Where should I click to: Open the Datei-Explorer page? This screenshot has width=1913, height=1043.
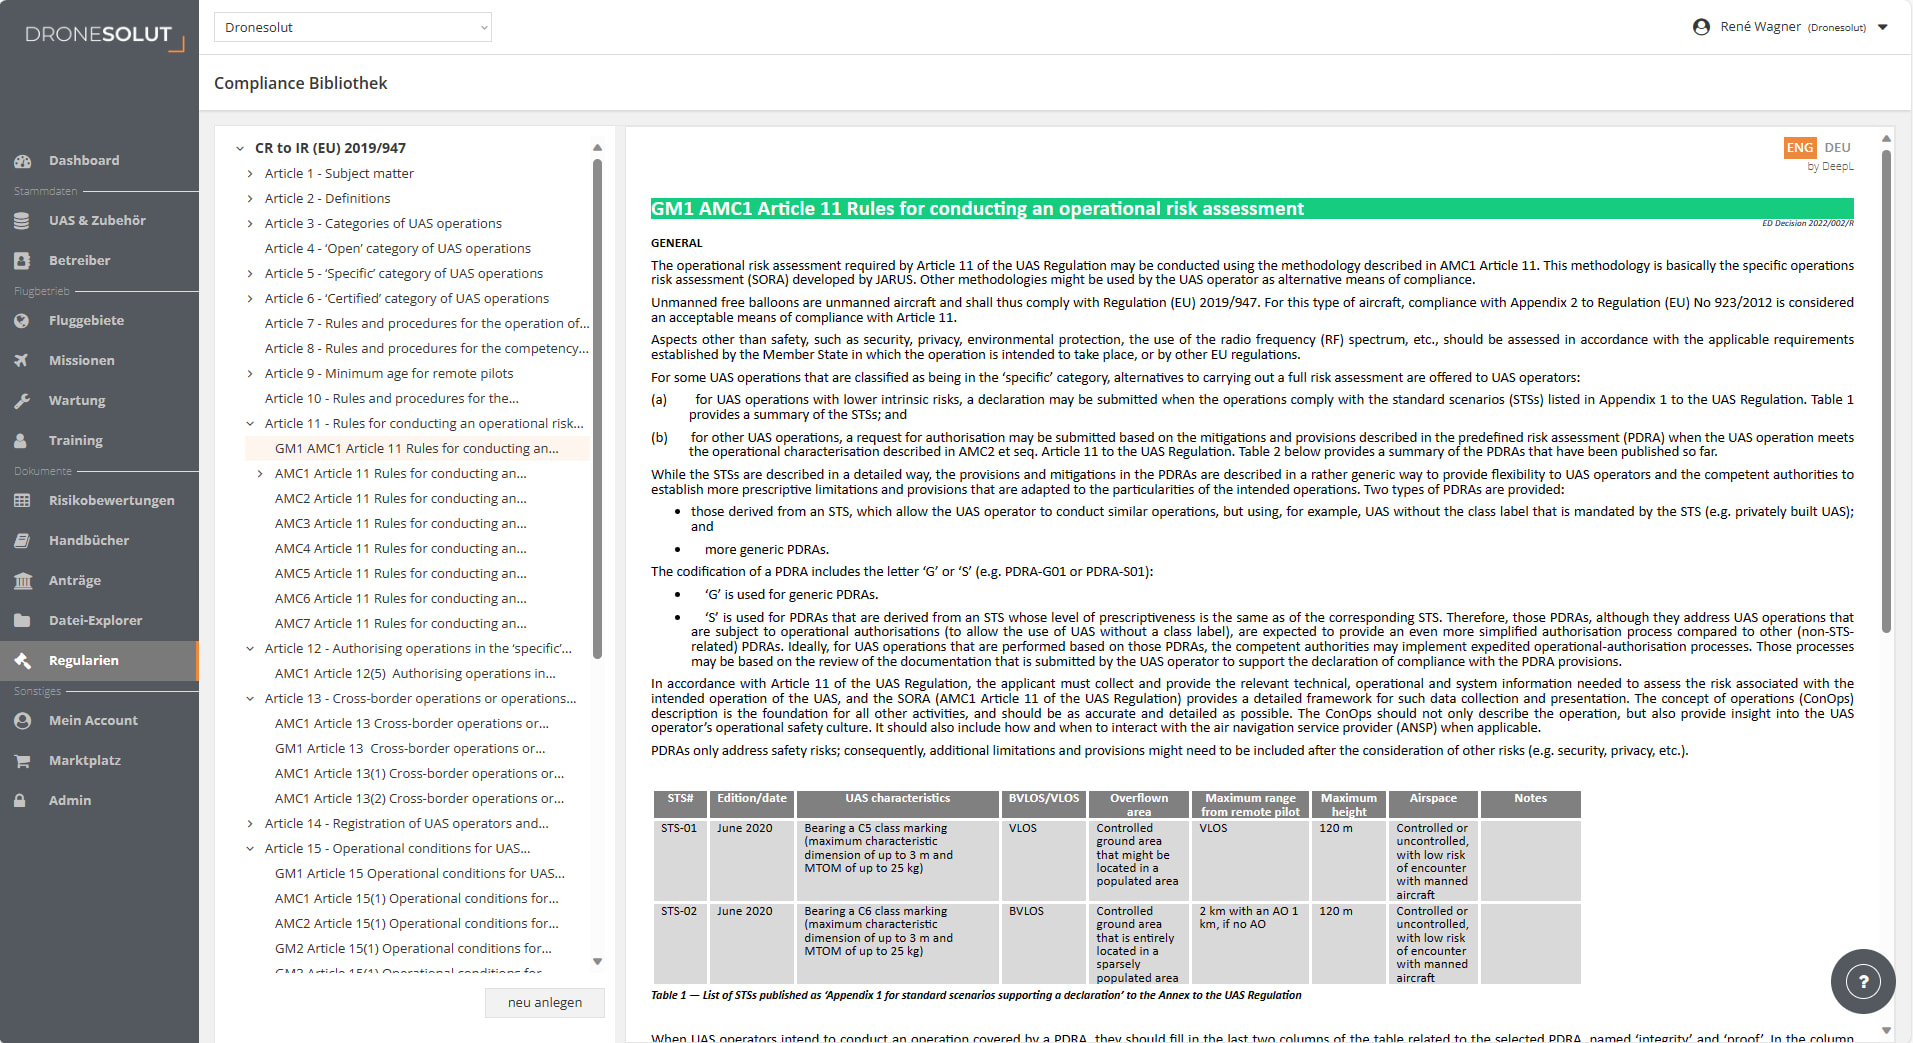pyautogui.click(x=99, y=621)
